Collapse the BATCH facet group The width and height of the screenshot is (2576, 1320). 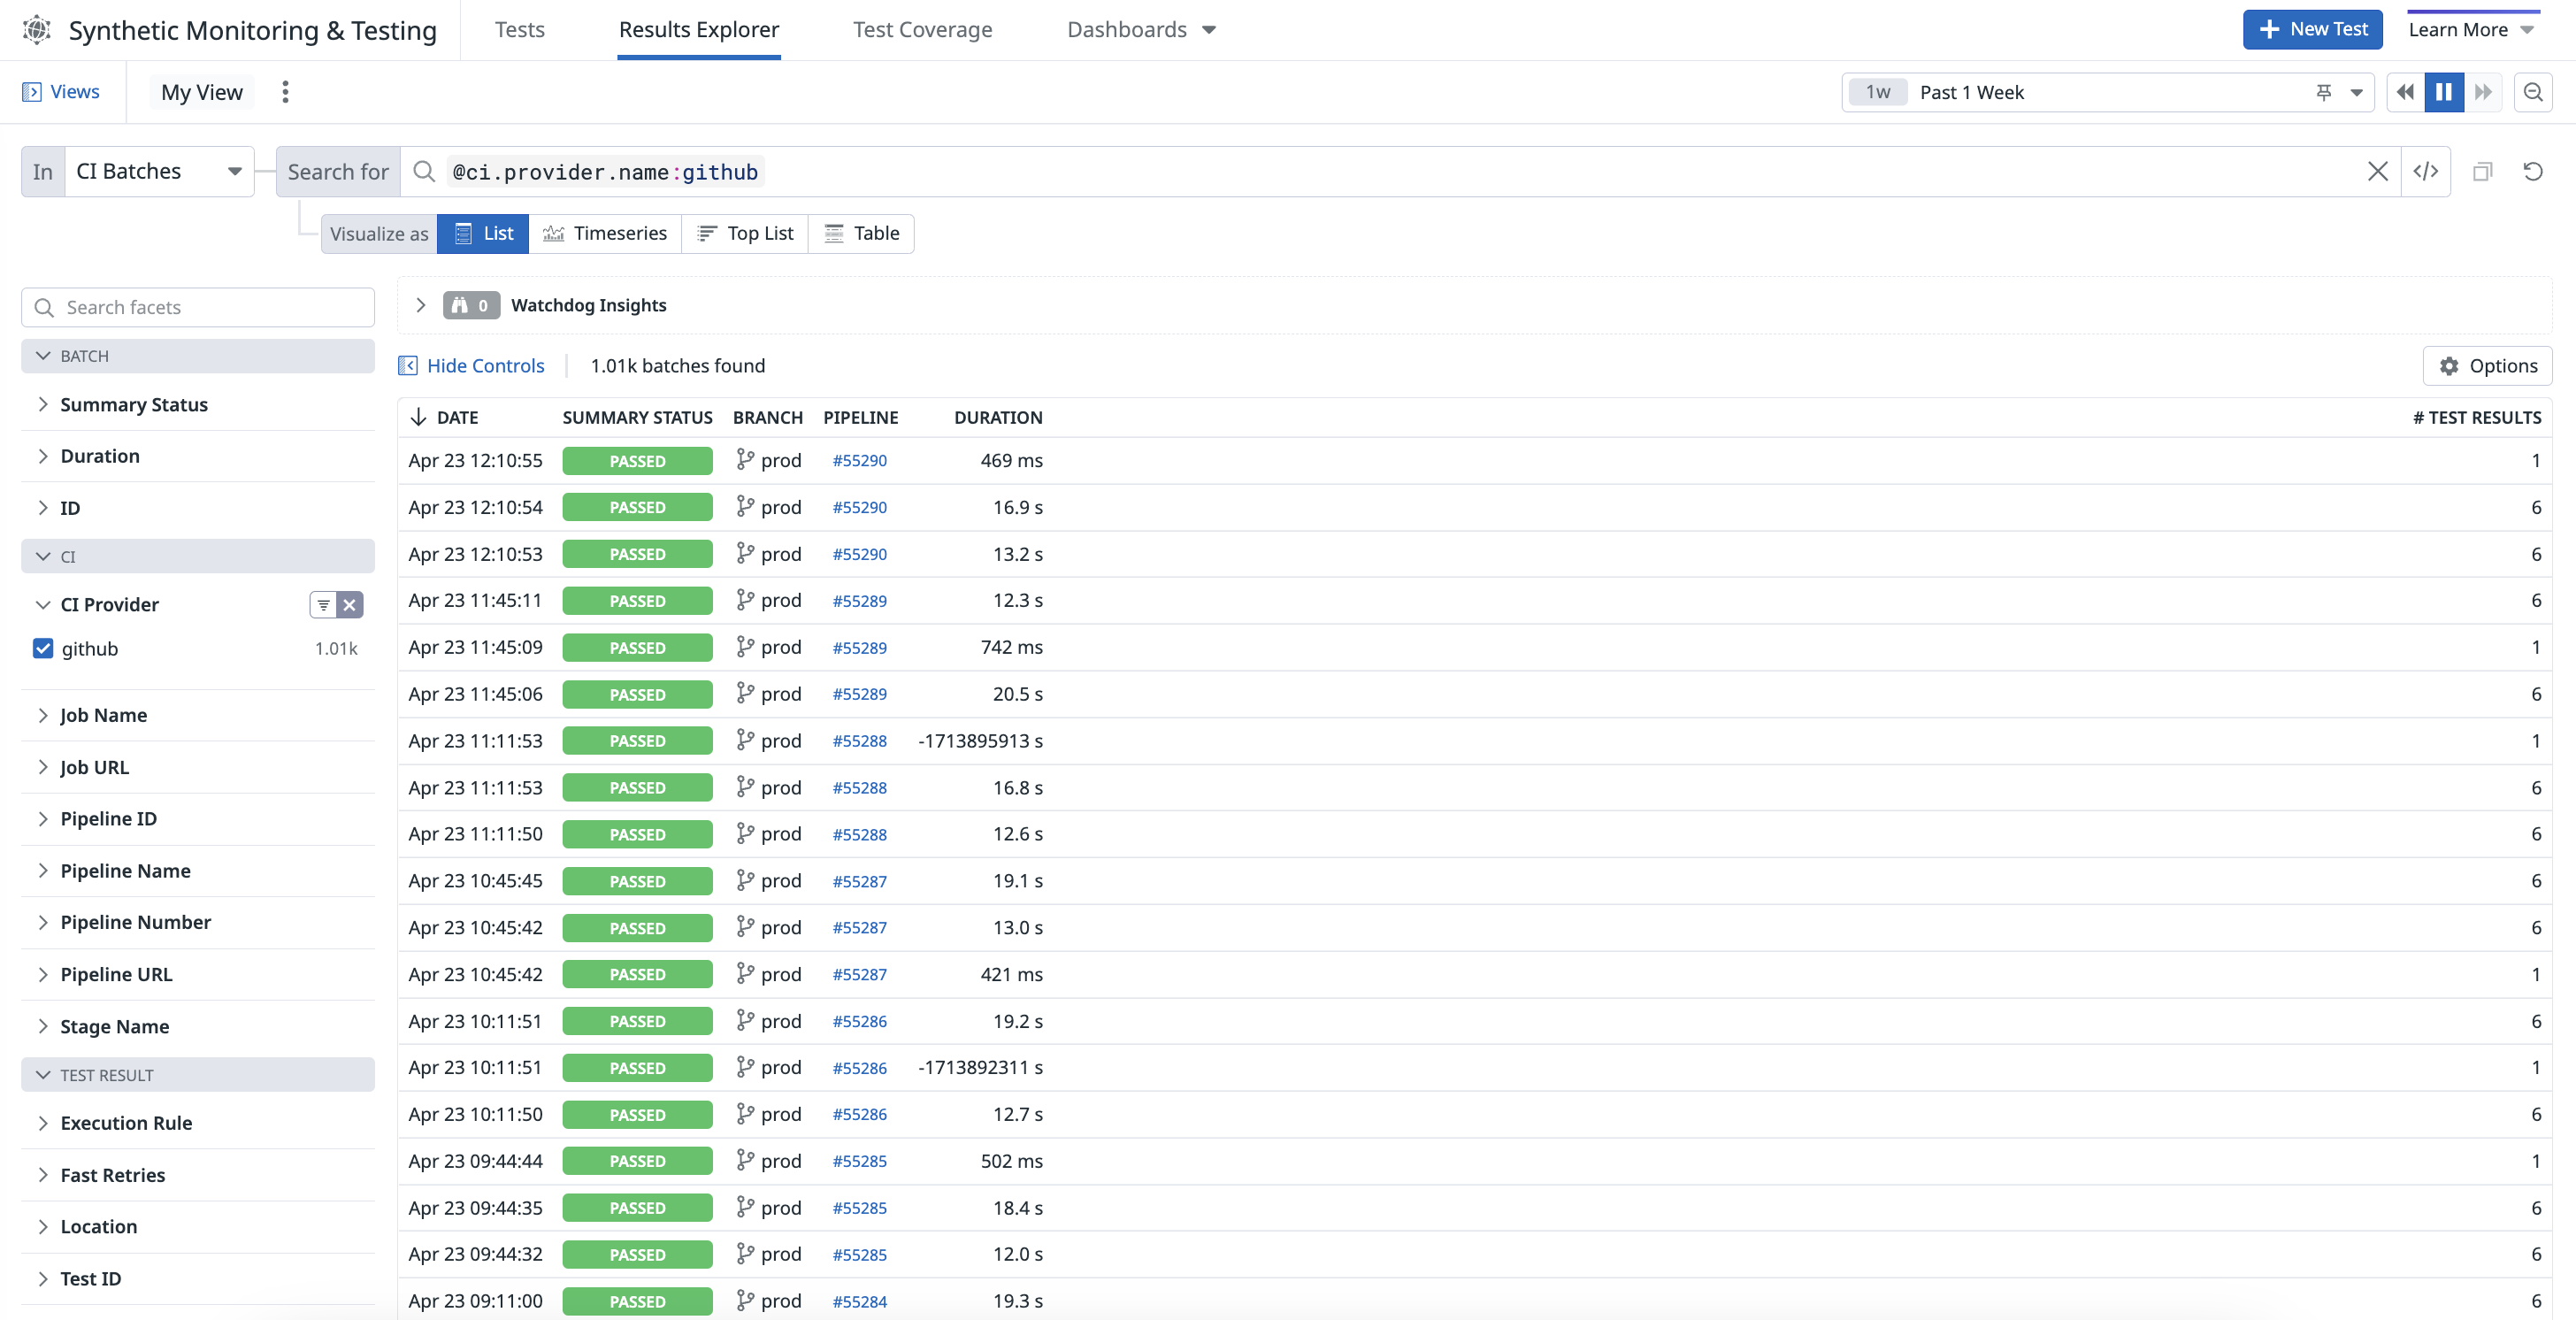pyautogui.click(x=43, y=356)
